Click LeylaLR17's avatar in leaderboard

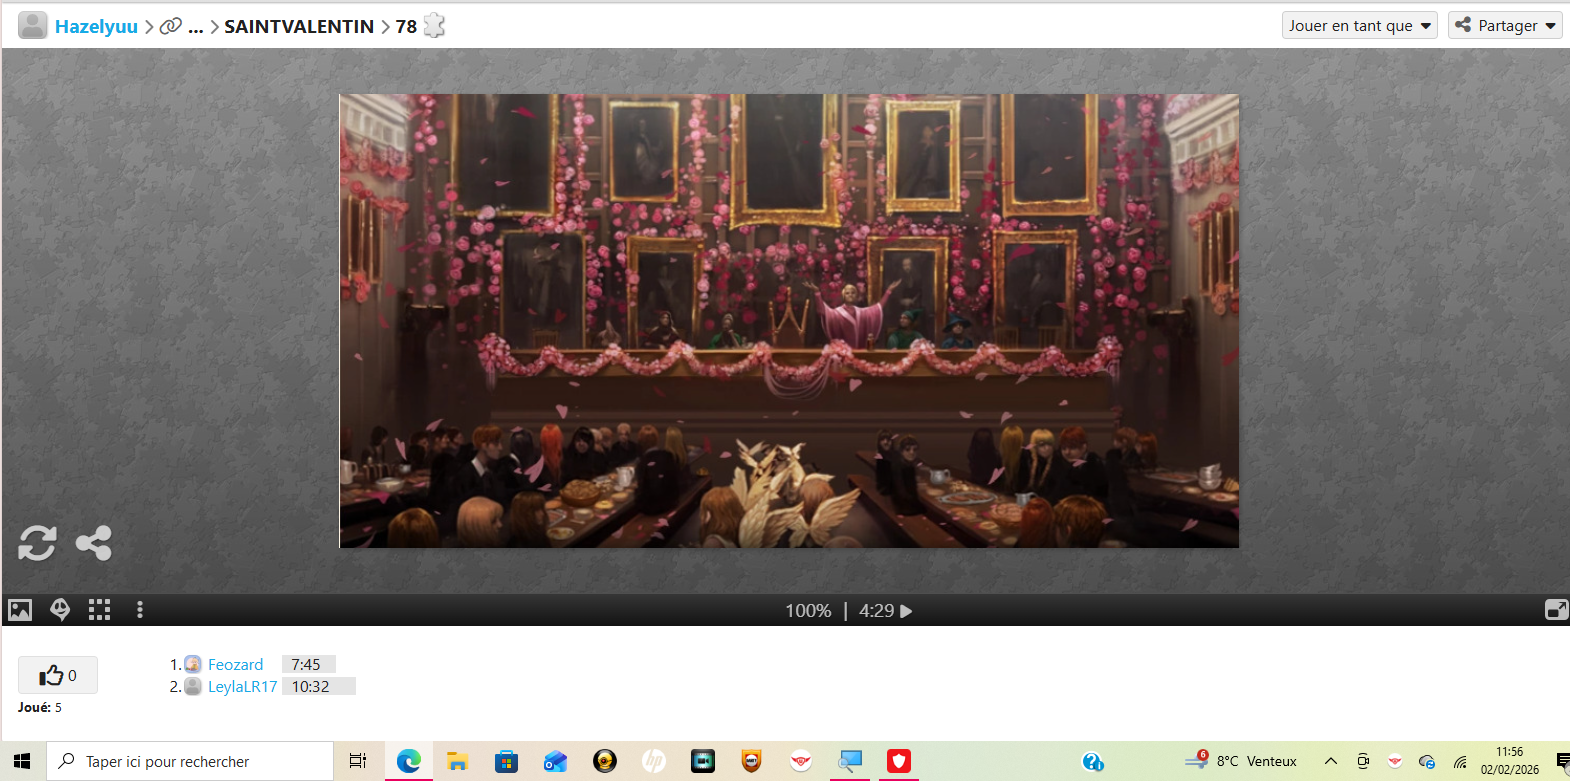pyautogui.click(x=193, y=686)
